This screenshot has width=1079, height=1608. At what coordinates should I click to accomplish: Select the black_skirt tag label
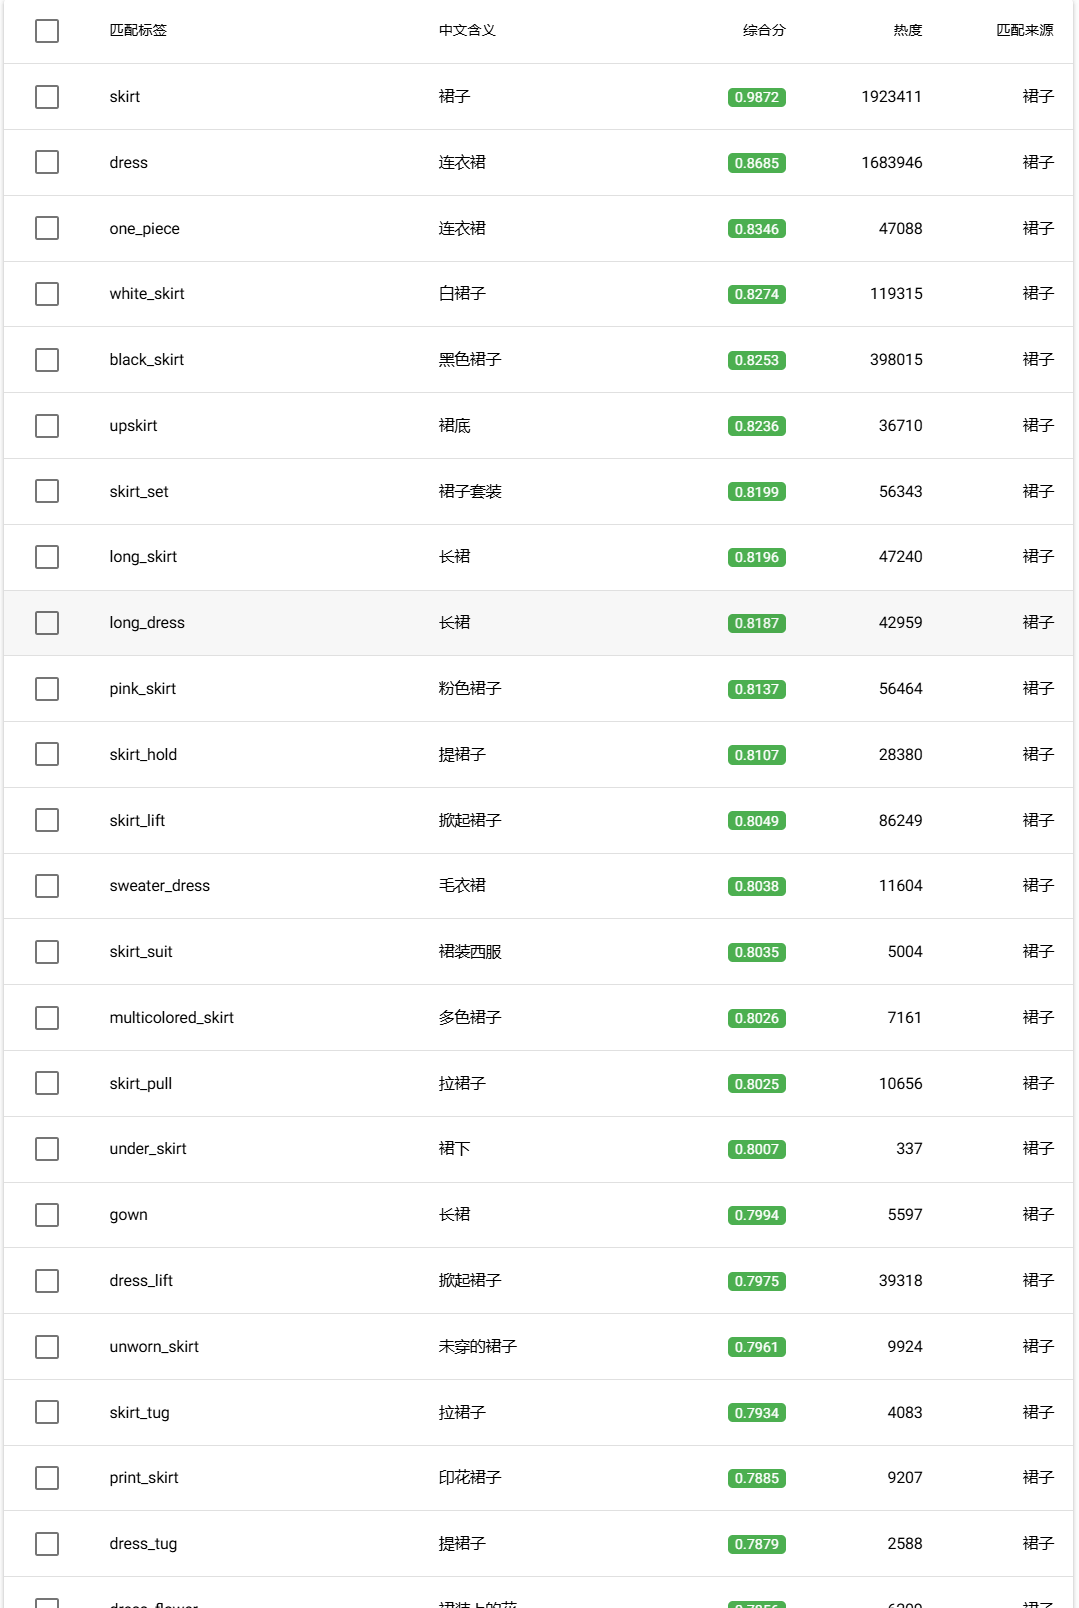[147, 360]
